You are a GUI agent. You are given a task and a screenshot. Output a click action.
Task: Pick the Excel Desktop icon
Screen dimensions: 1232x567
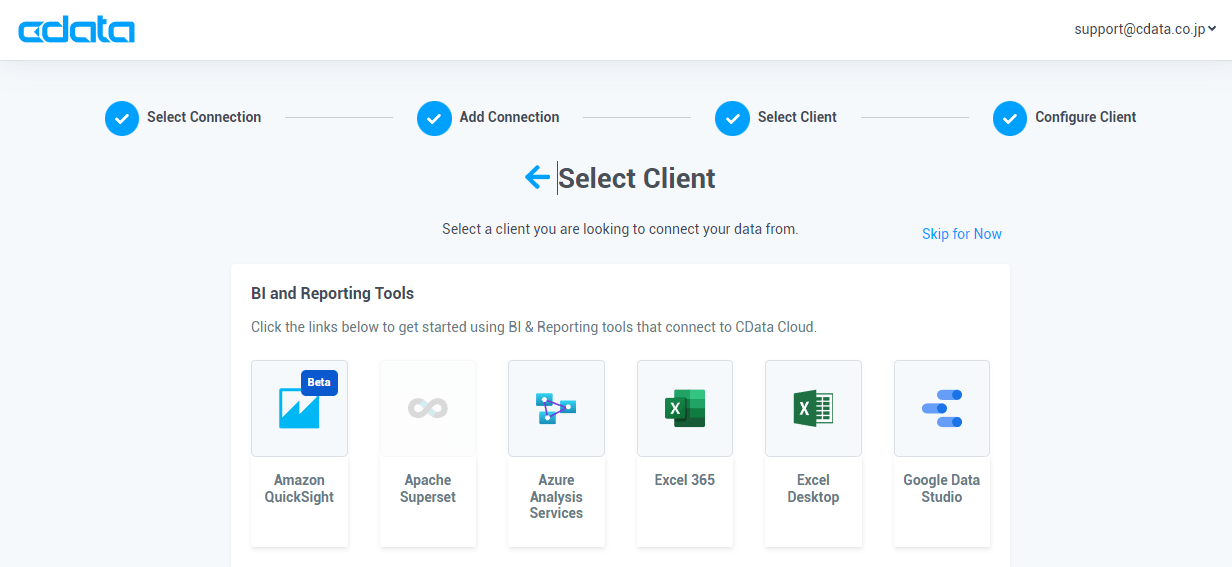click(x=813, y=408)
